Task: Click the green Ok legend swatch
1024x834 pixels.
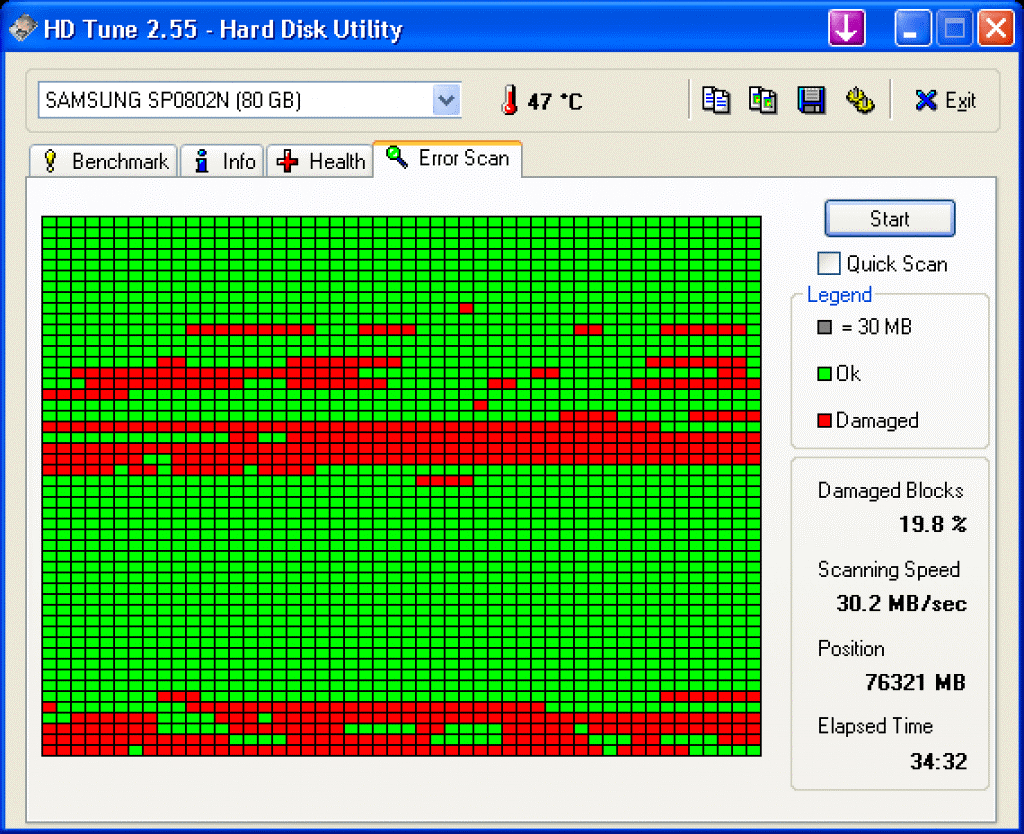Action: tap(824, 374)
